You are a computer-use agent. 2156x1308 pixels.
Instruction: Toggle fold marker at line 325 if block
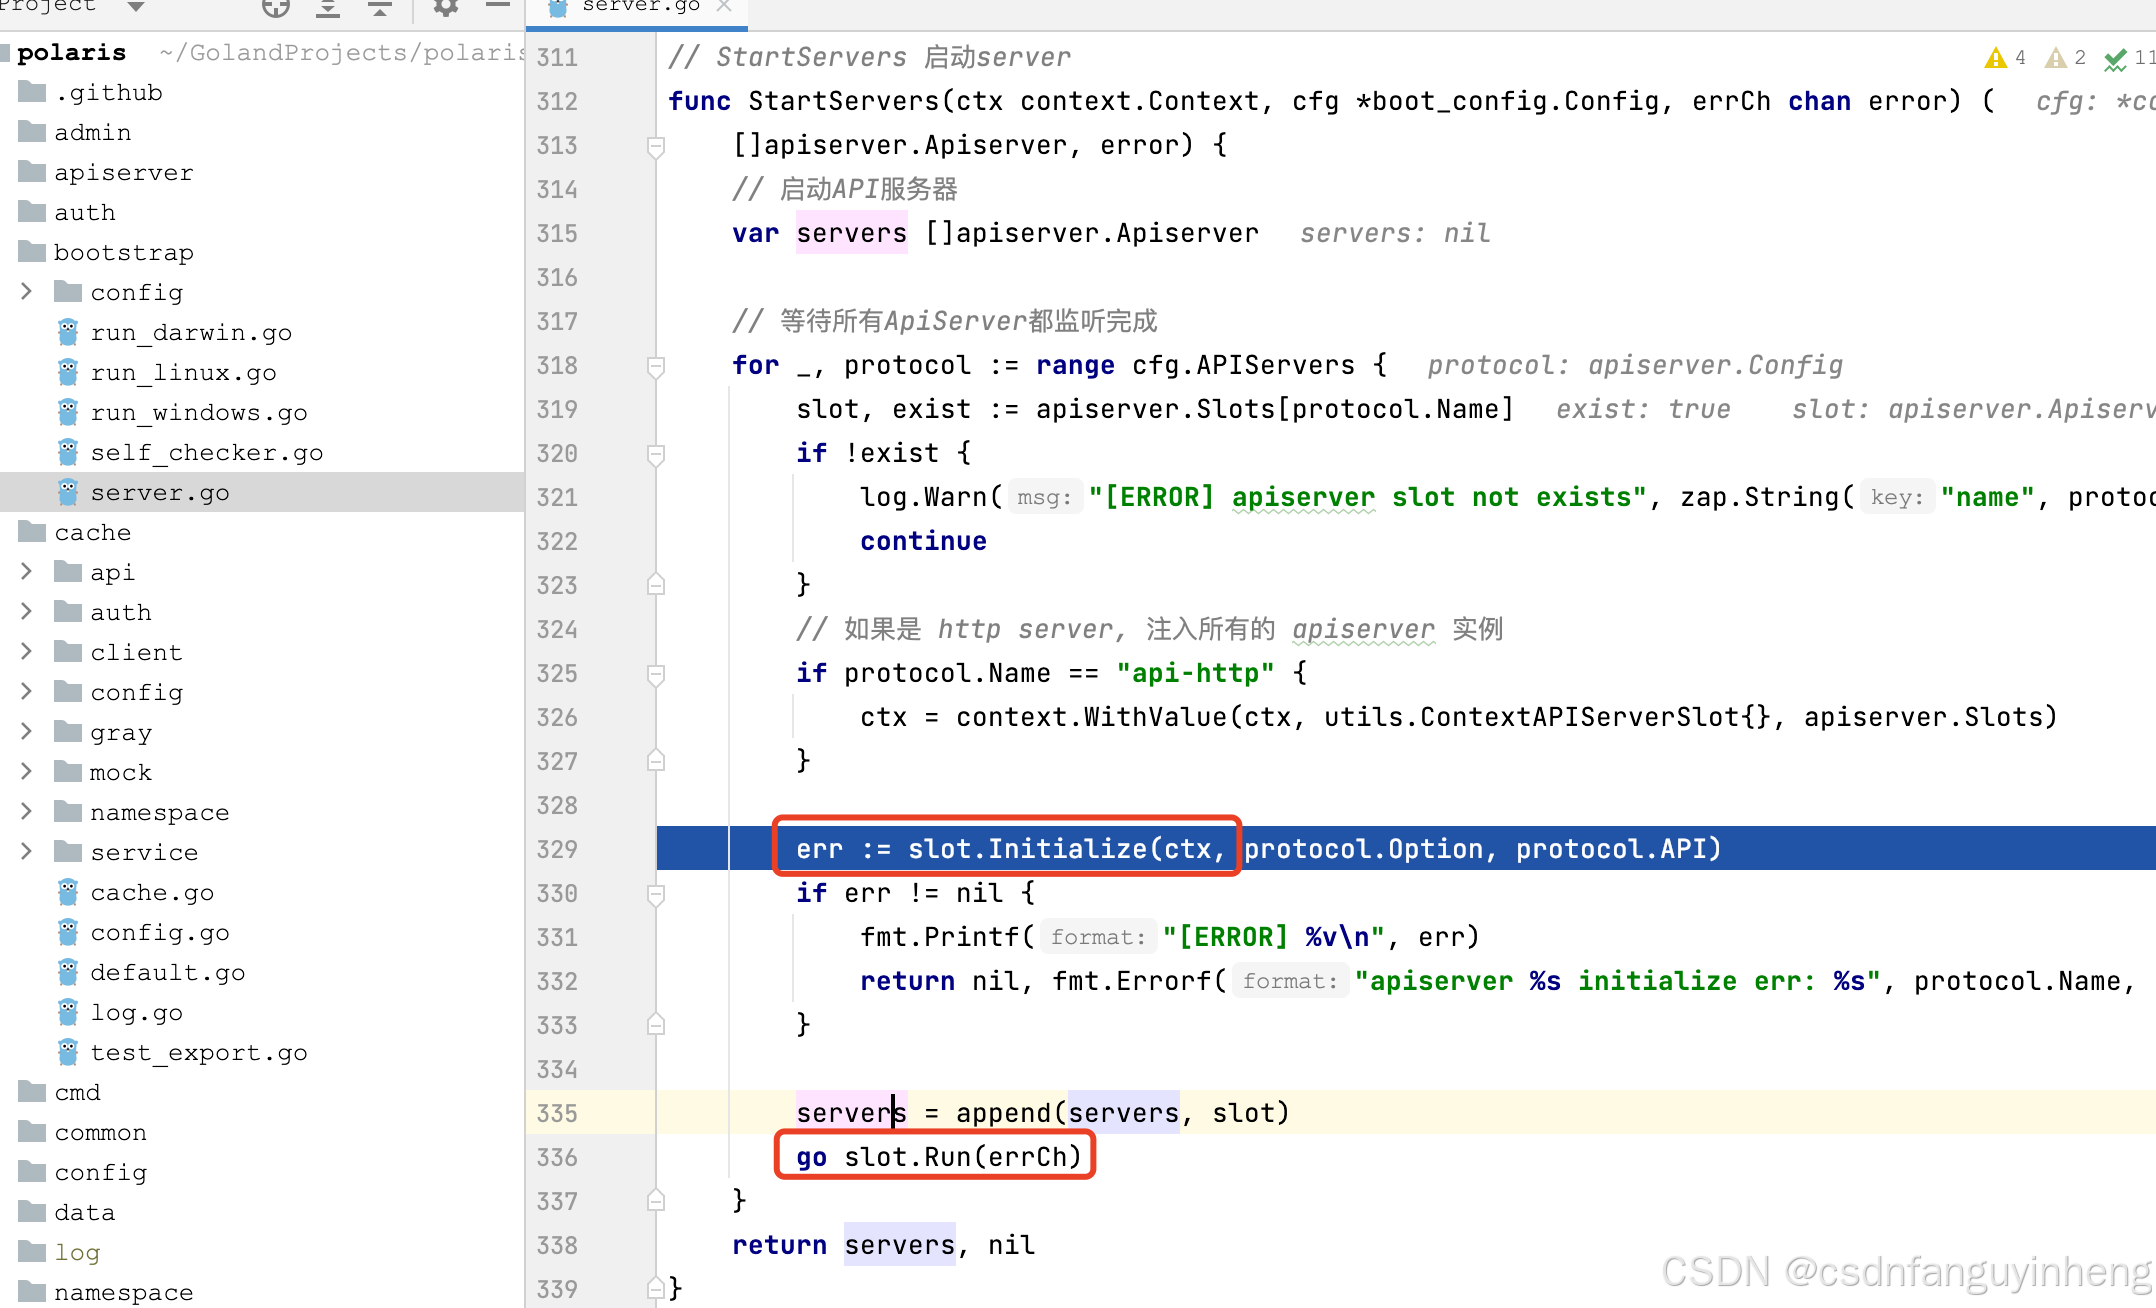click(656, 674)
